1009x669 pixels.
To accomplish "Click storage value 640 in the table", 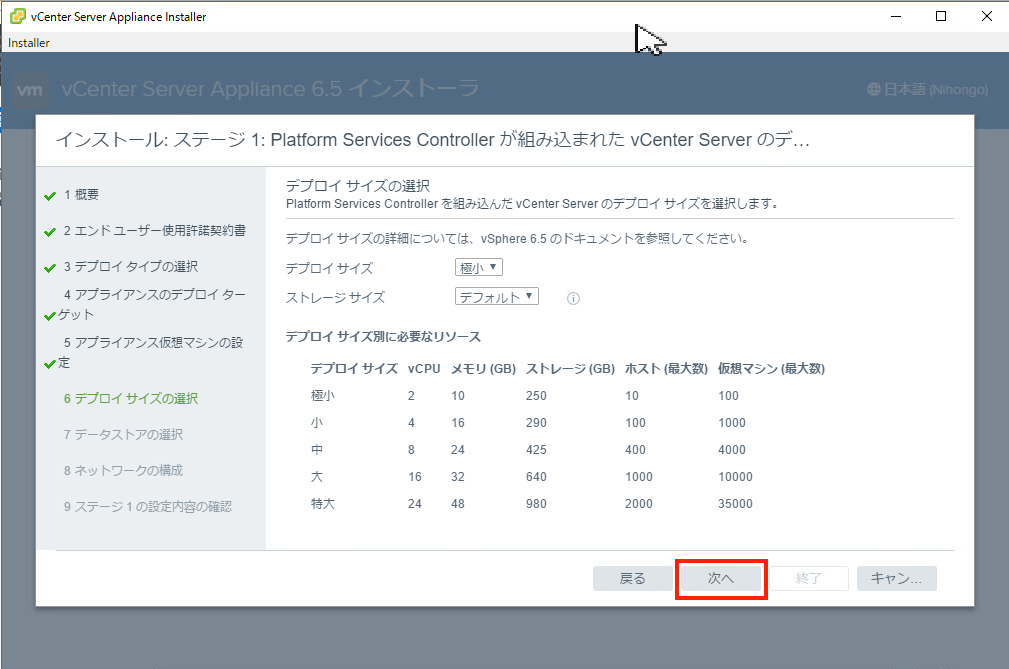I will tap(536, 477).
